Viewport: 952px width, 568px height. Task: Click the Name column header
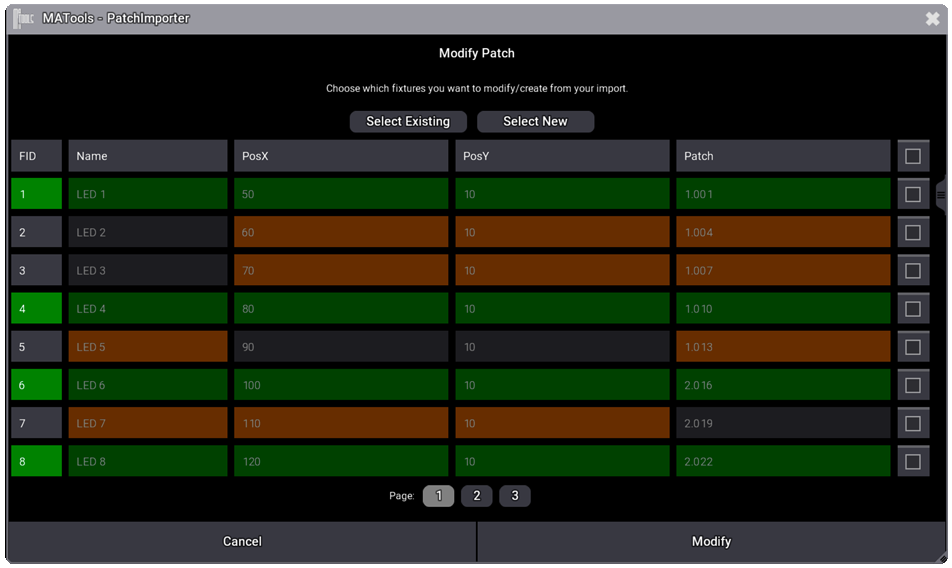tap(148, 157)
